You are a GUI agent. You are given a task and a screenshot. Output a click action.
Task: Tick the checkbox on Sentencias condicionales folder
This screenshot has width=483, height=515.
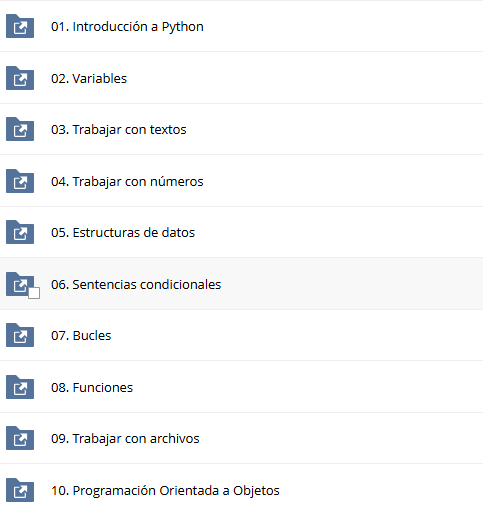point(34,293)
